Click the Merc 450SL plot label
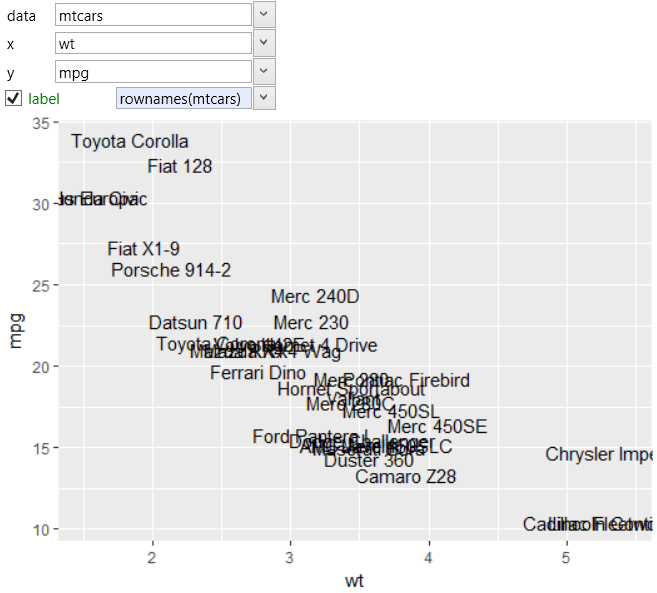The height and width of the screenshot is (593, 657). pyautogui.click(x=391, y=412)
